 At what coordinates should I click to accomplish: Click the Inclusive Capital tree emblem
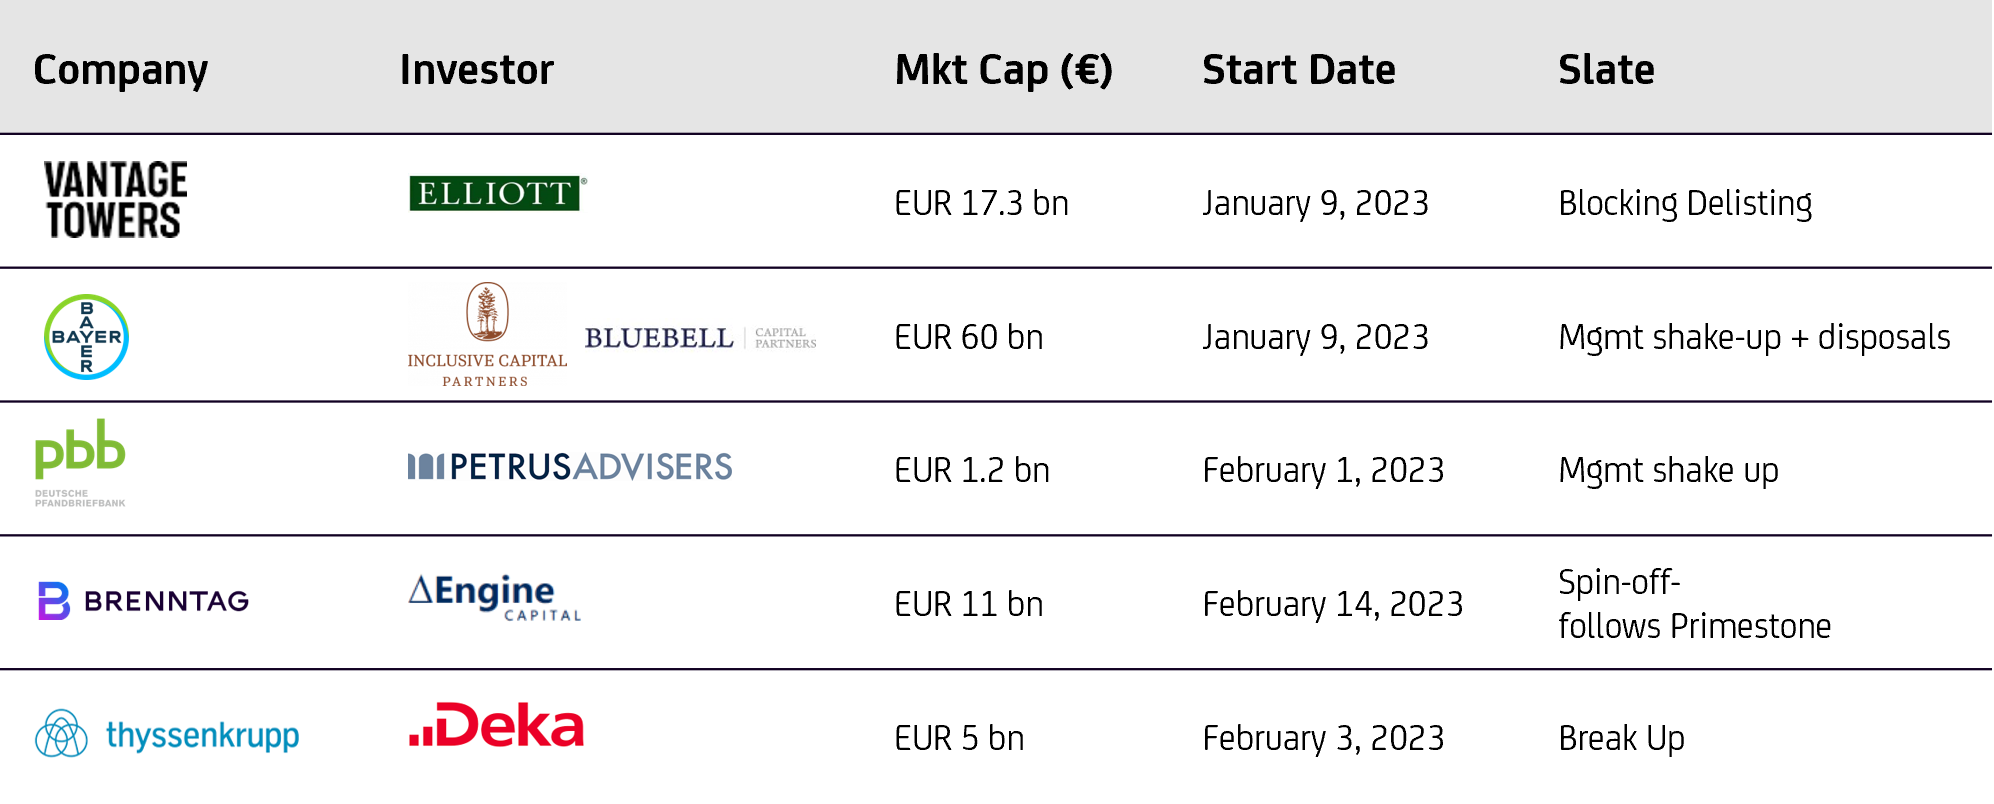click(x=487, y=312)
